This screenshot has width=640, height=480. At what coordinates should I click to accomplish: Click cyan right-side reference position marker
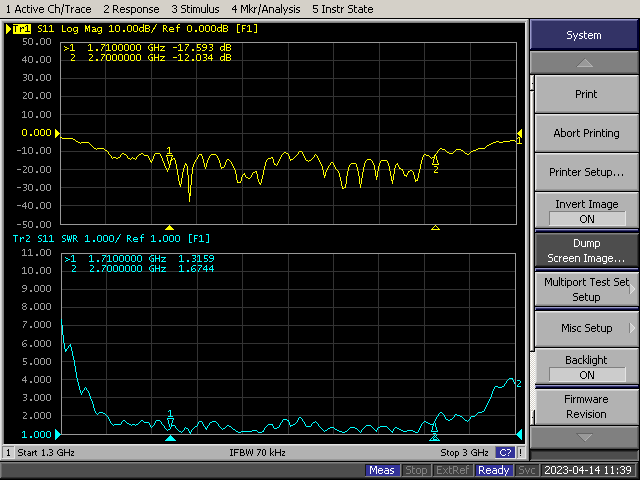[519, 434]
